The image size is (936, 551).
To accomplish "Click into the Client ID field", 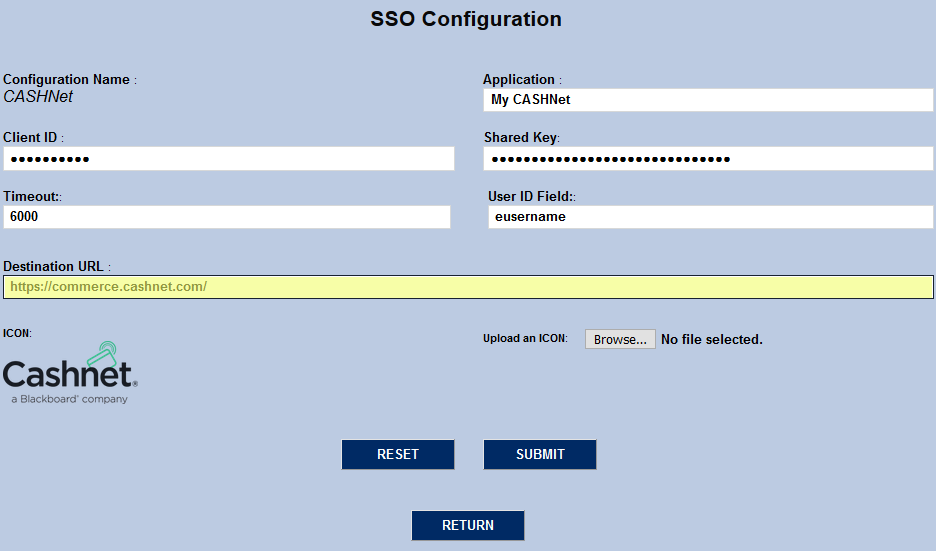I will [229, 159].
